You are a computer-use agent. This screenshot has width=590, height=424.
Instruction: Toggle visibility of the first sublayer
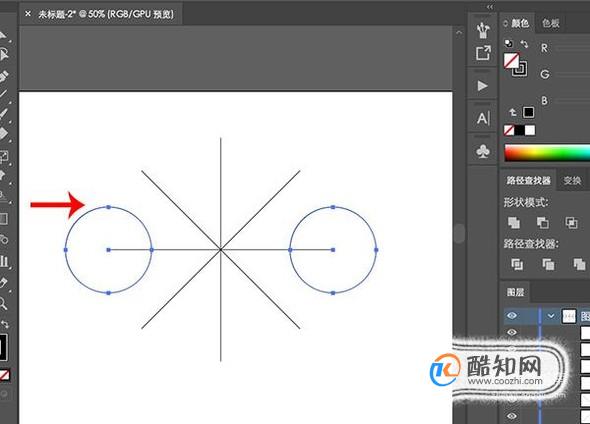click(512, 332)
